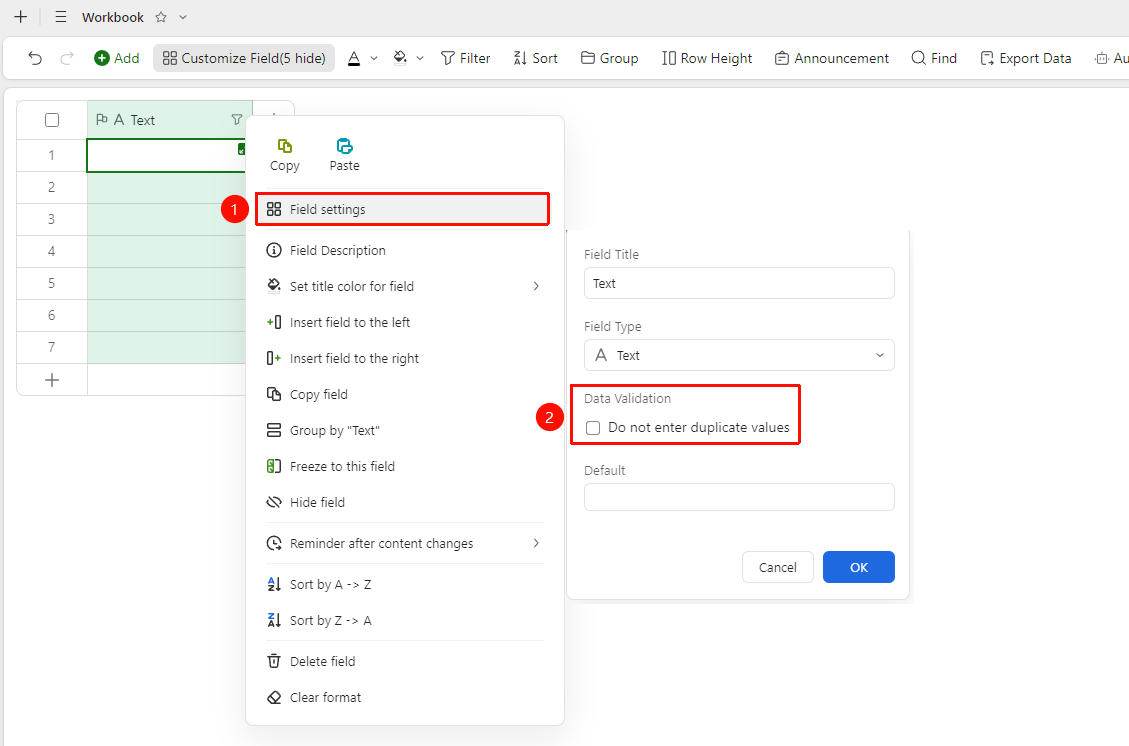Select Insert field to the right

pyautogui.click(x=405, y=359)
